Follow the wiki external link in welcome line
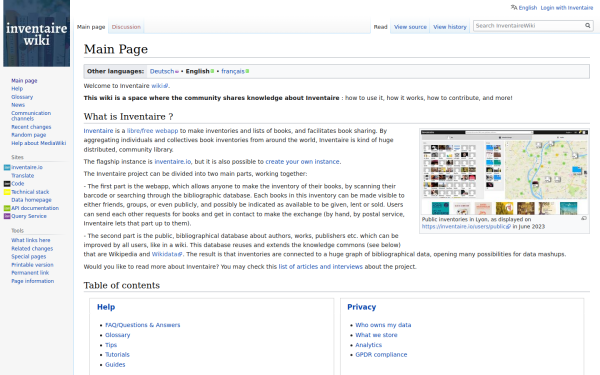Viewport: 600px width, 375px height. pos(159,86)
